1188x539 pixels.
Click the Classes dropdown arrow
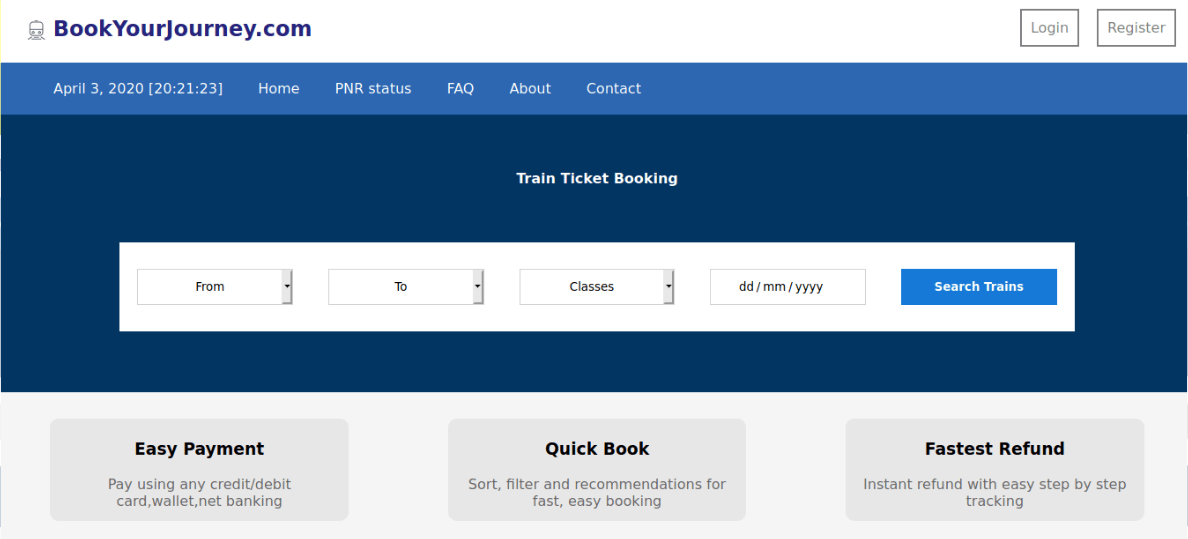pos(669,287)
